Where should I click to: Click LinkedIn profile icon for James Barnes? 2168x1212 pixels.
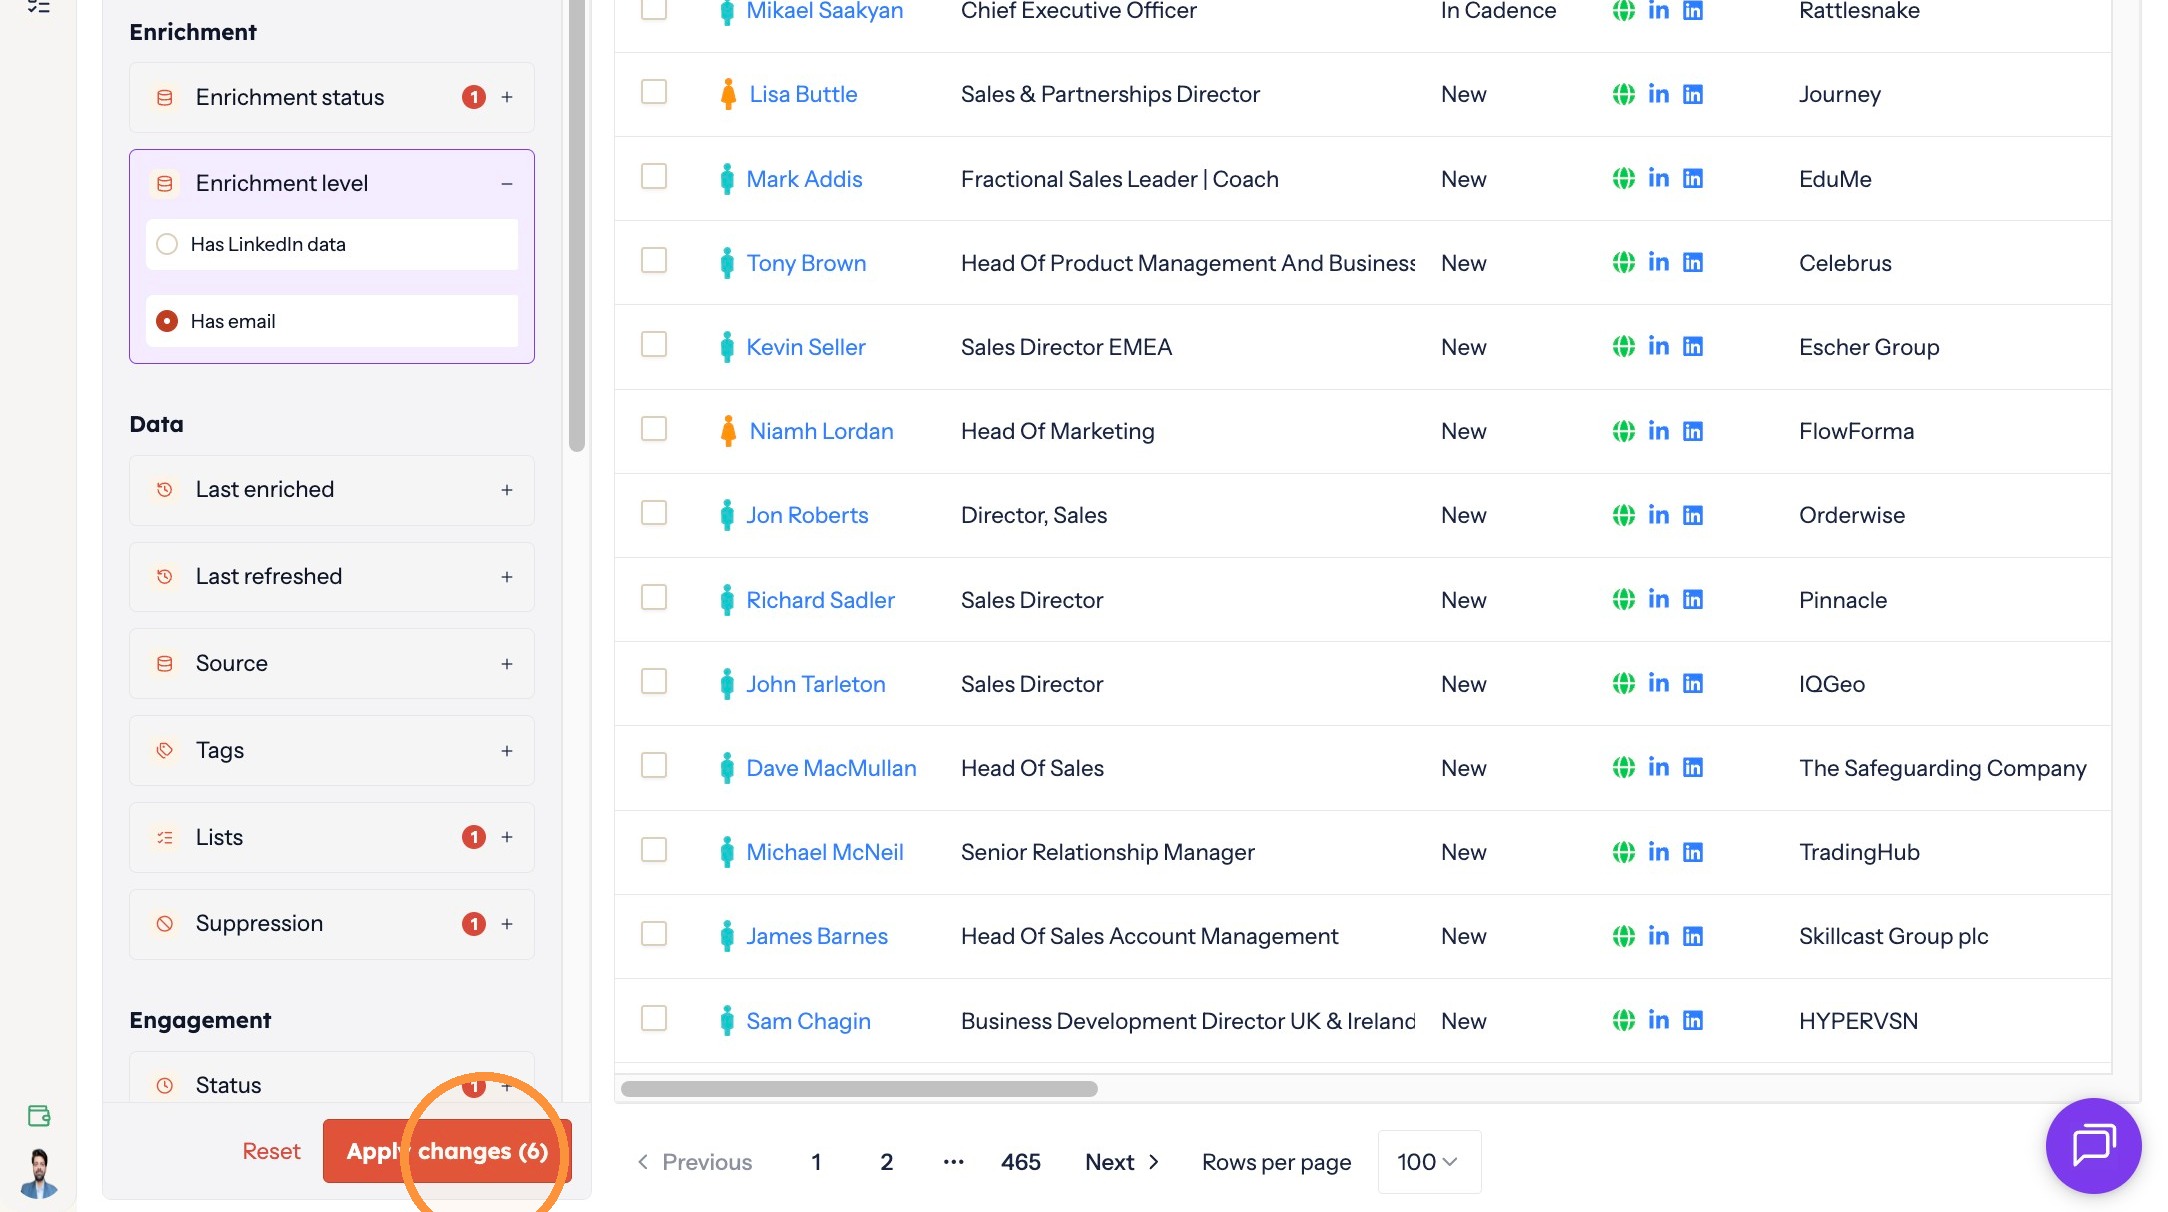pyautogui.click(x=1658, y=936)
